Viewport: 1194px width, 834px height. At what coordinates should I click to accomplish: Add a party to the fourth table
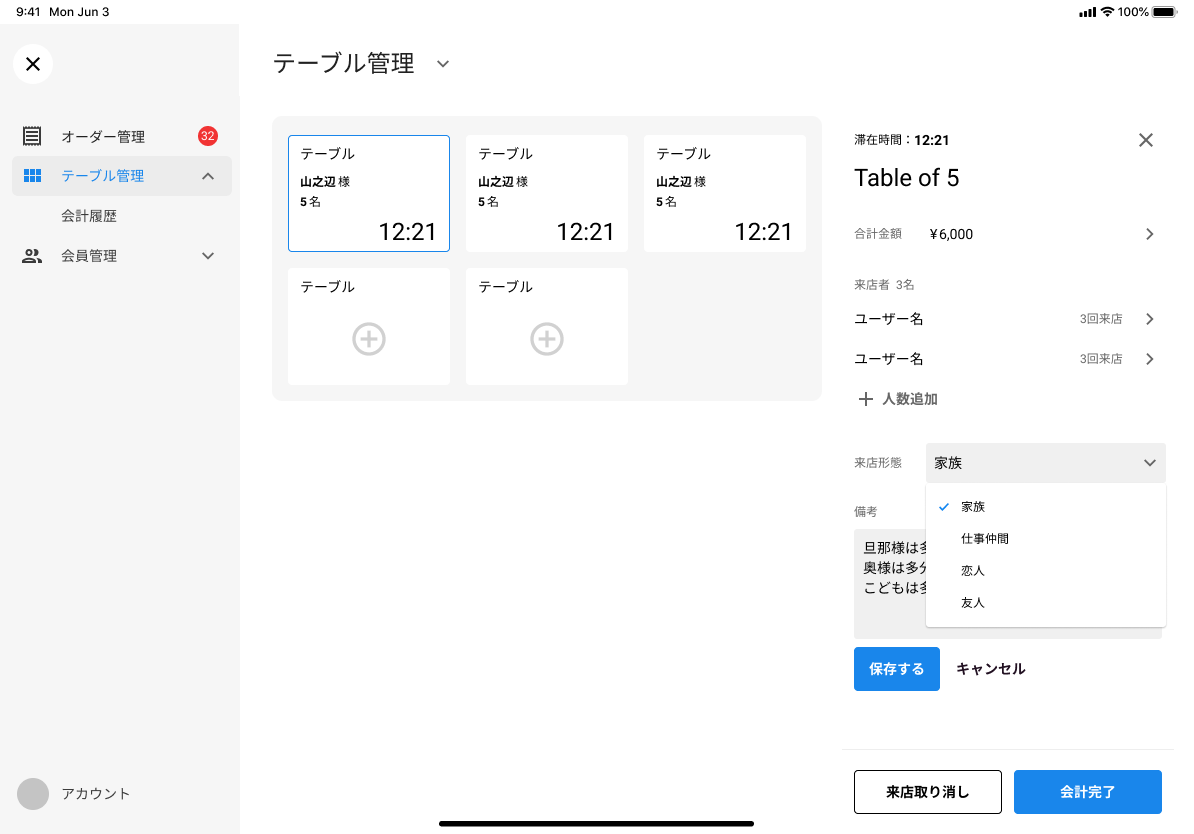click(368, 339)
